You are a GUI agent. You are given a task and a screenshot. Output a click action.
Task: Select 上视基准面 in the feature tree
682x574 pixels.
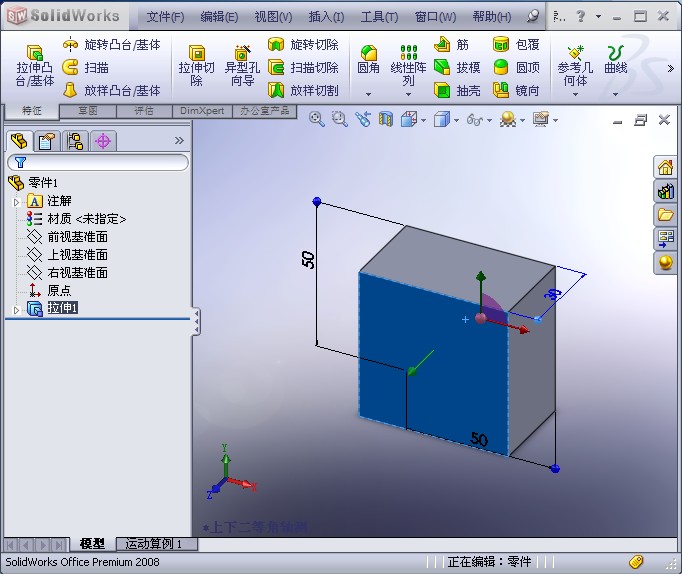pyautogui.click(x=68, y=255)
